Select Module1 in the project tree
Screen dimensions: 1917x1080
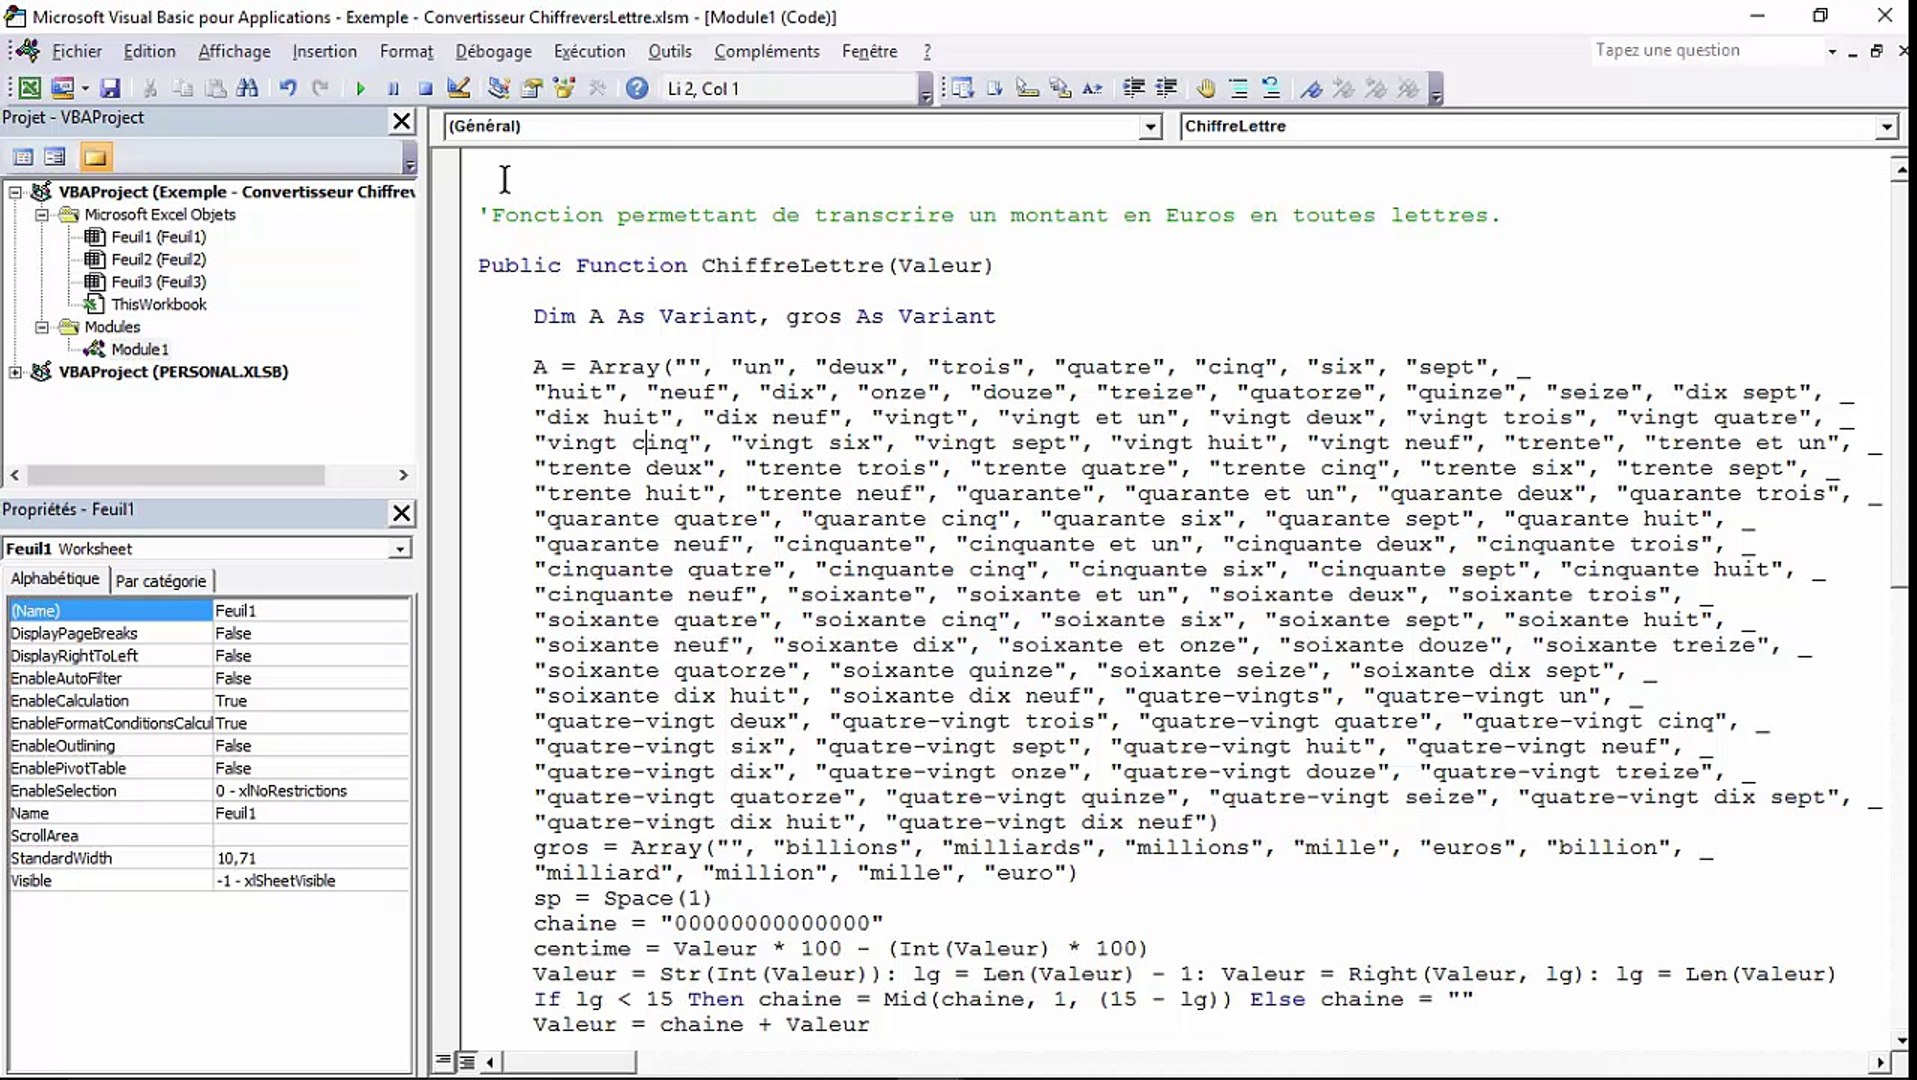[x=140, y=349]
